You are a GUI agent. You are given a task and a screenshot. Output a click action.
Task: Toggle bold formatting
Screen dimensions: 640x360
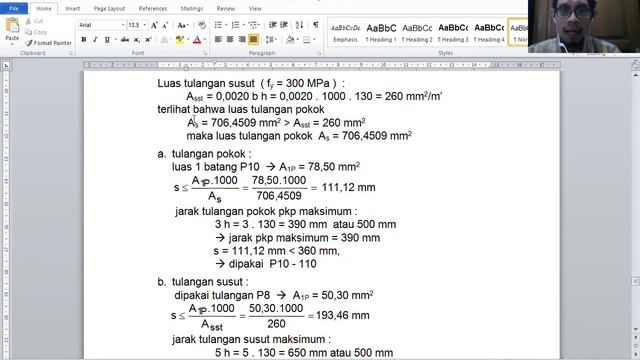(x=84, y=40)
